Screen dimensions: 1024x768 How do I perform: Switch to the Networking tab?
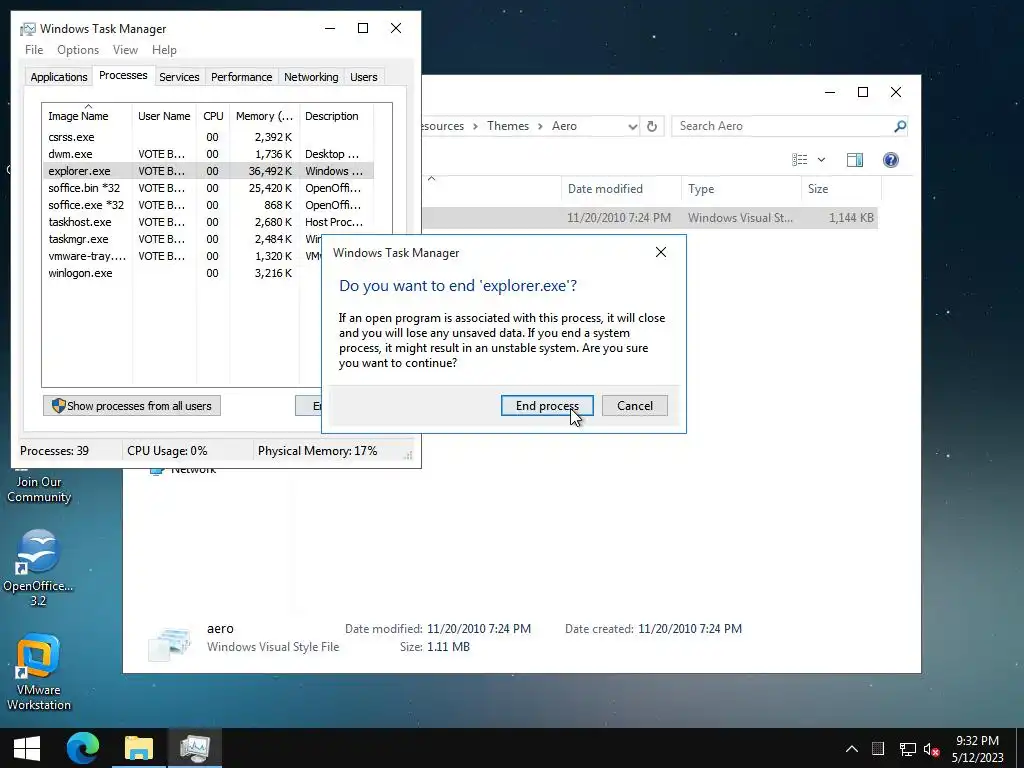pyautogui.click(x=311, y=77)
